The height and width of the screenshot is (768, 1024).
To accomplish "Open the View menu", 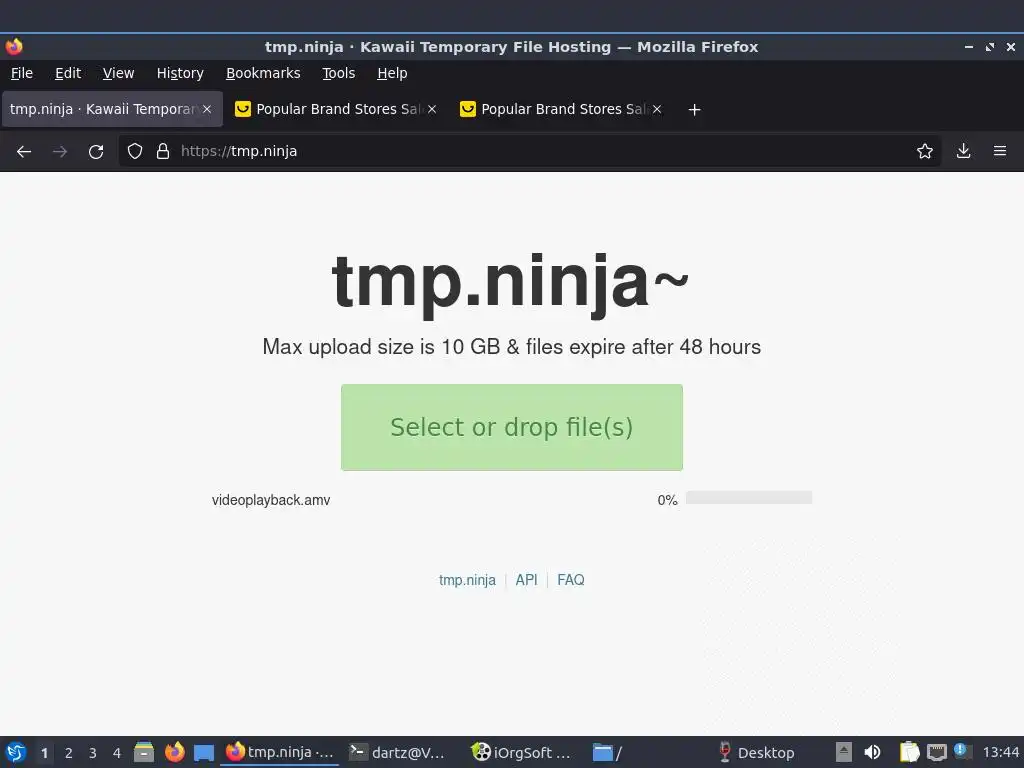I will [x=118, y=73].
